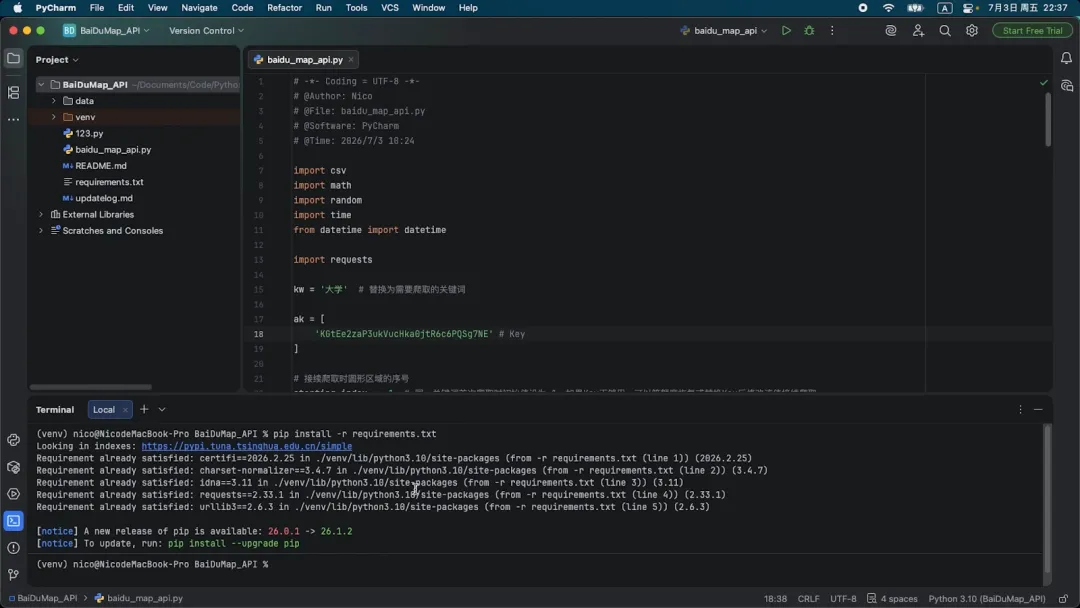This screenshot has height=608, width=1080.
Task: Open IDE settings gear
Action: (x=972, y=31)
